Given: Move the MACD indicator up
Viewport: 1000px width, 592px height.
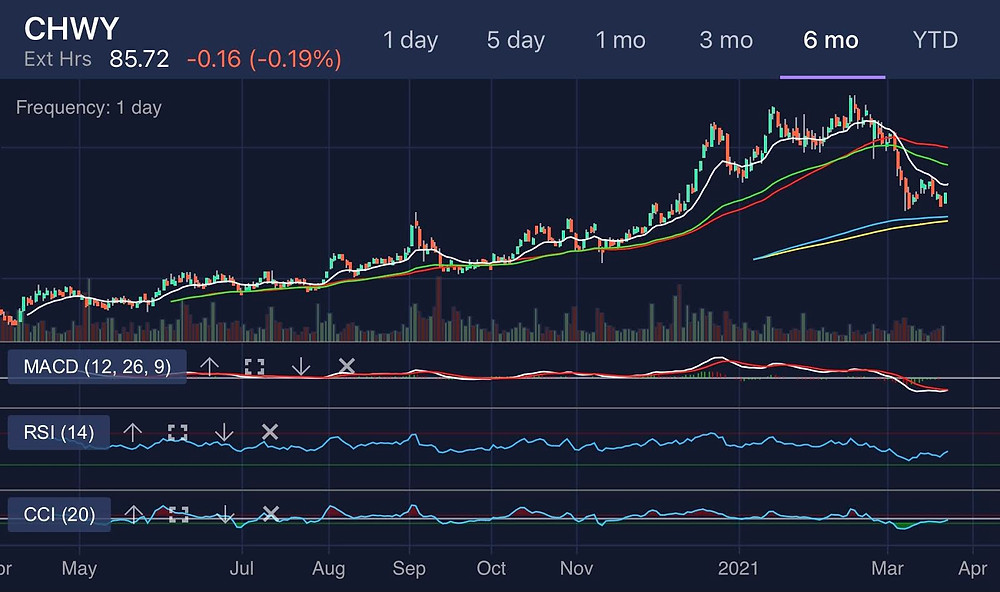Looking at the screenshot, I should pyautogui.click(x=209, y=366).
